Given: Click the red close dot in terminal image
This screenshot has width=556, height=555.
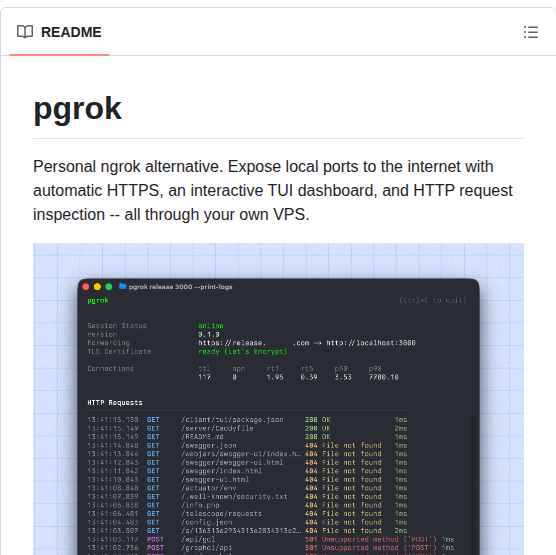Looking at the screenshot, I should pyautogui.click(x=86, y=287).
